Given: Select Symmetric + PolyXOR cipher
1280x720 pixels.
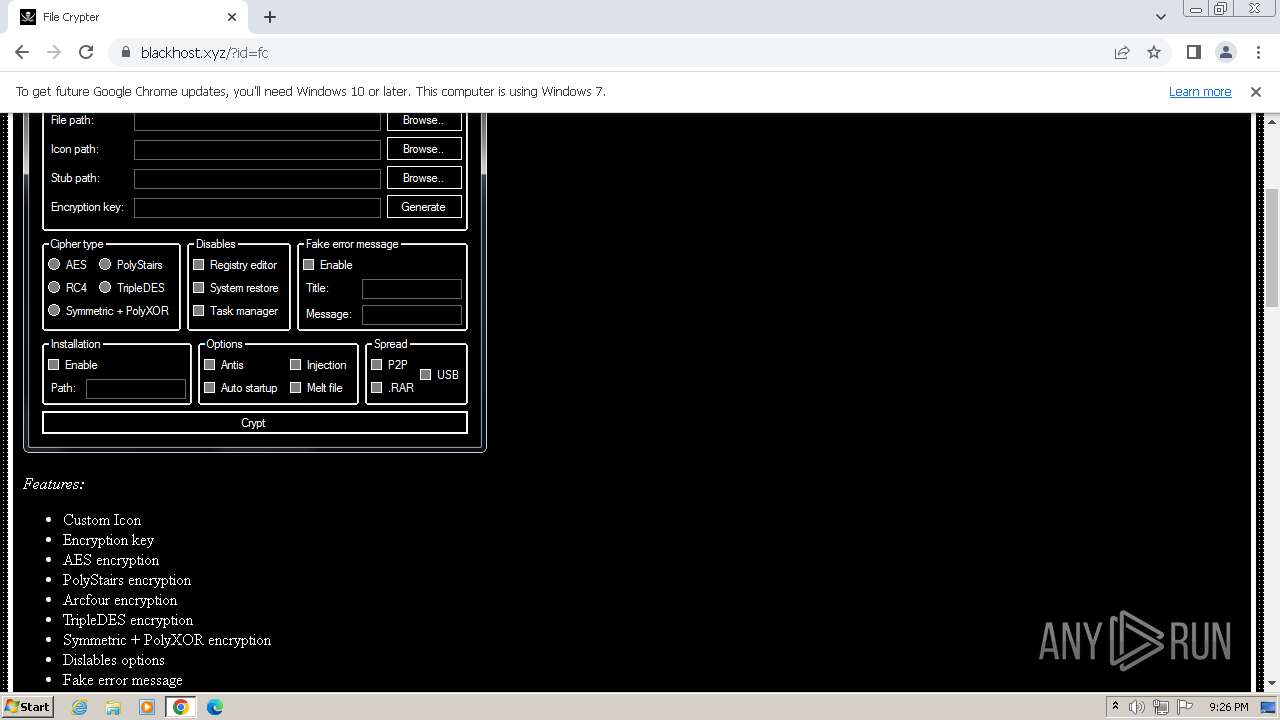Looking at the screenshot, I should (54, 311).
